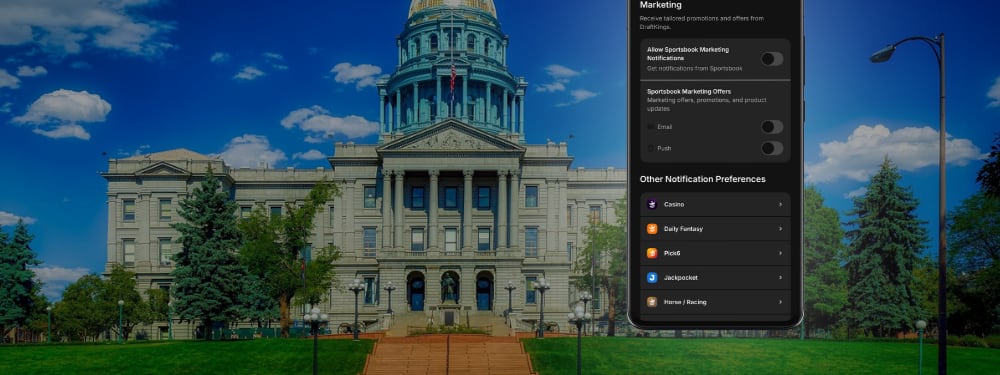Open the Casino label
This screenshot has width=1000, height=375.
[x=674, y=205]
